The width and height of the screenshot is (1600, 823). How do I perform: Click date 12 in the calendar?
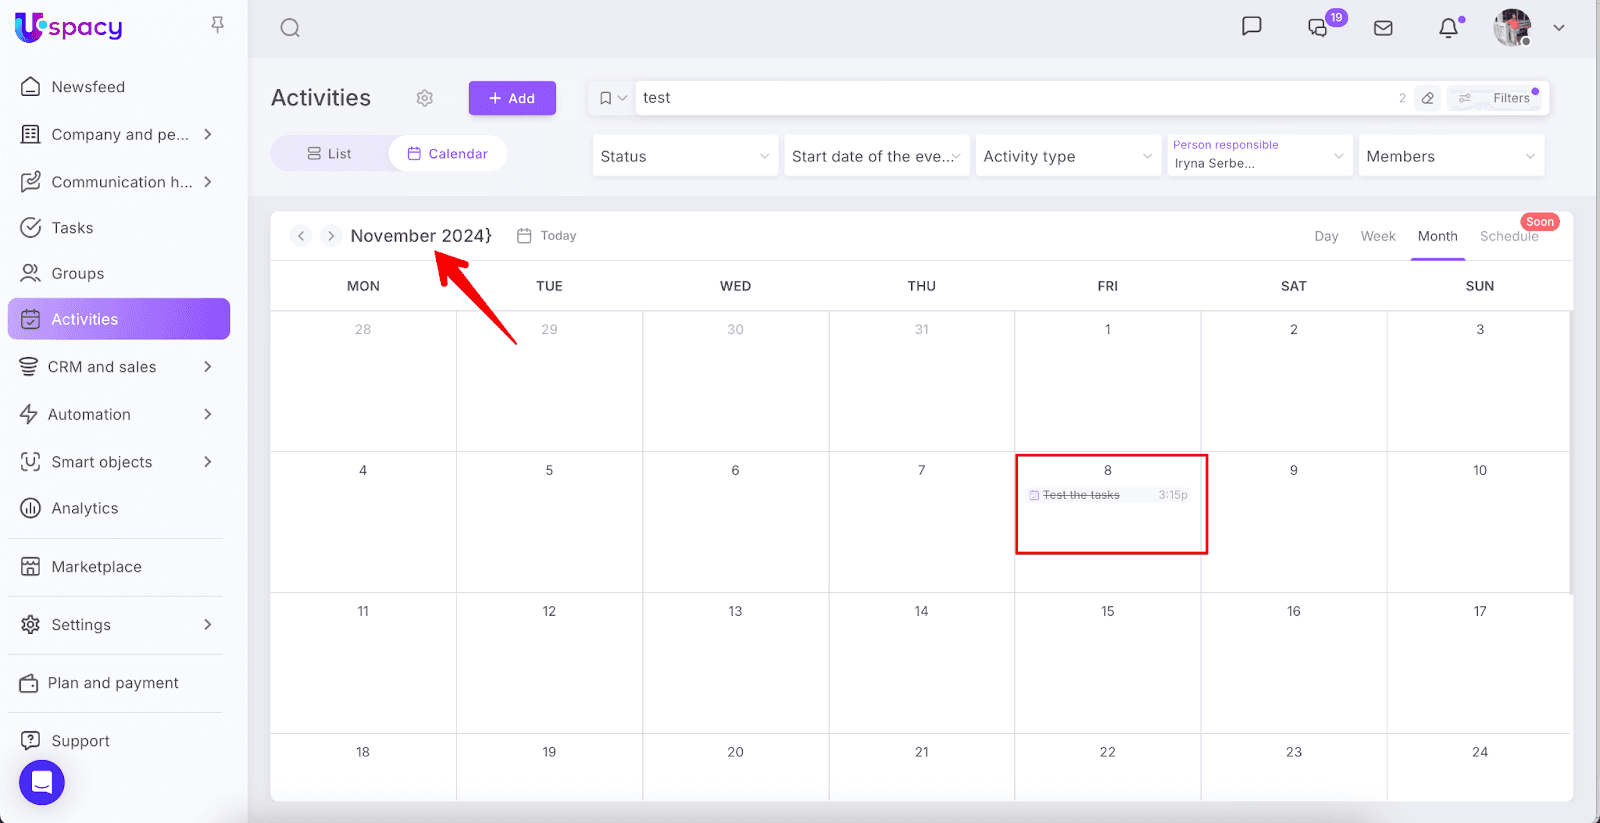click(x=549, y=611)
